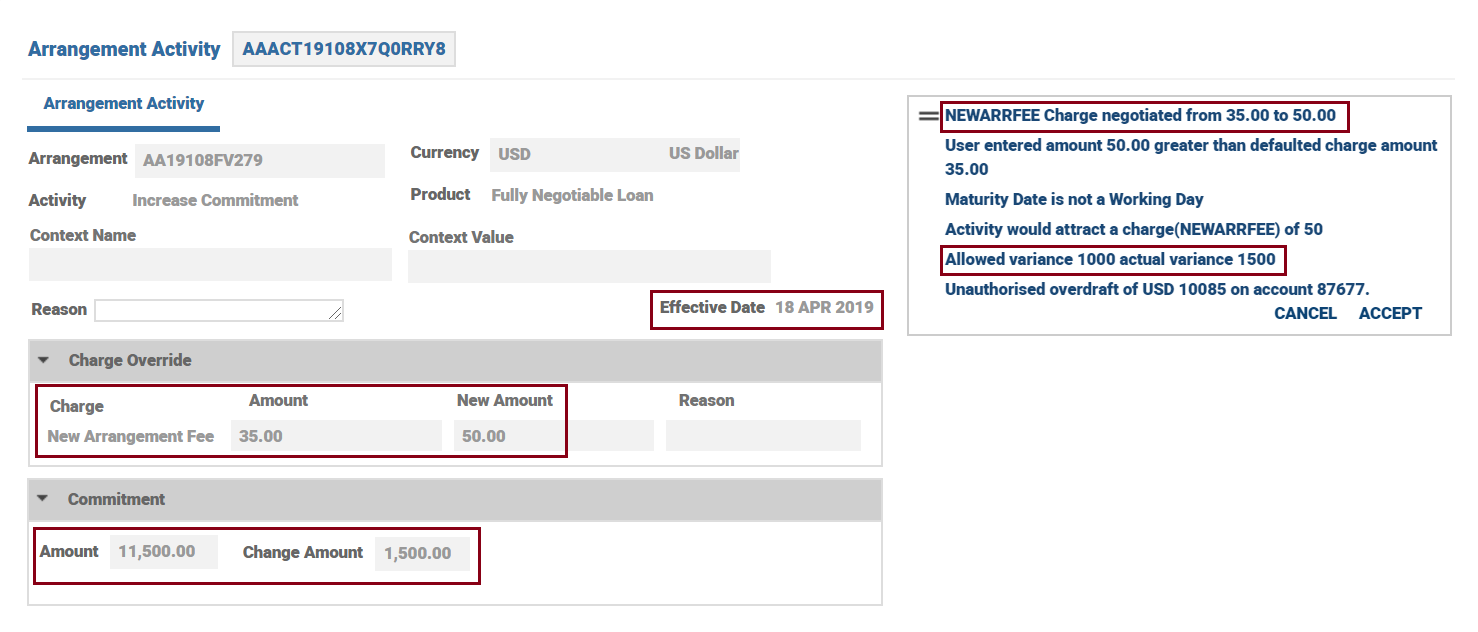
Task: Click the charge Amount field showing 35.00
Action: pyautogui.click(x=335, y=436)
